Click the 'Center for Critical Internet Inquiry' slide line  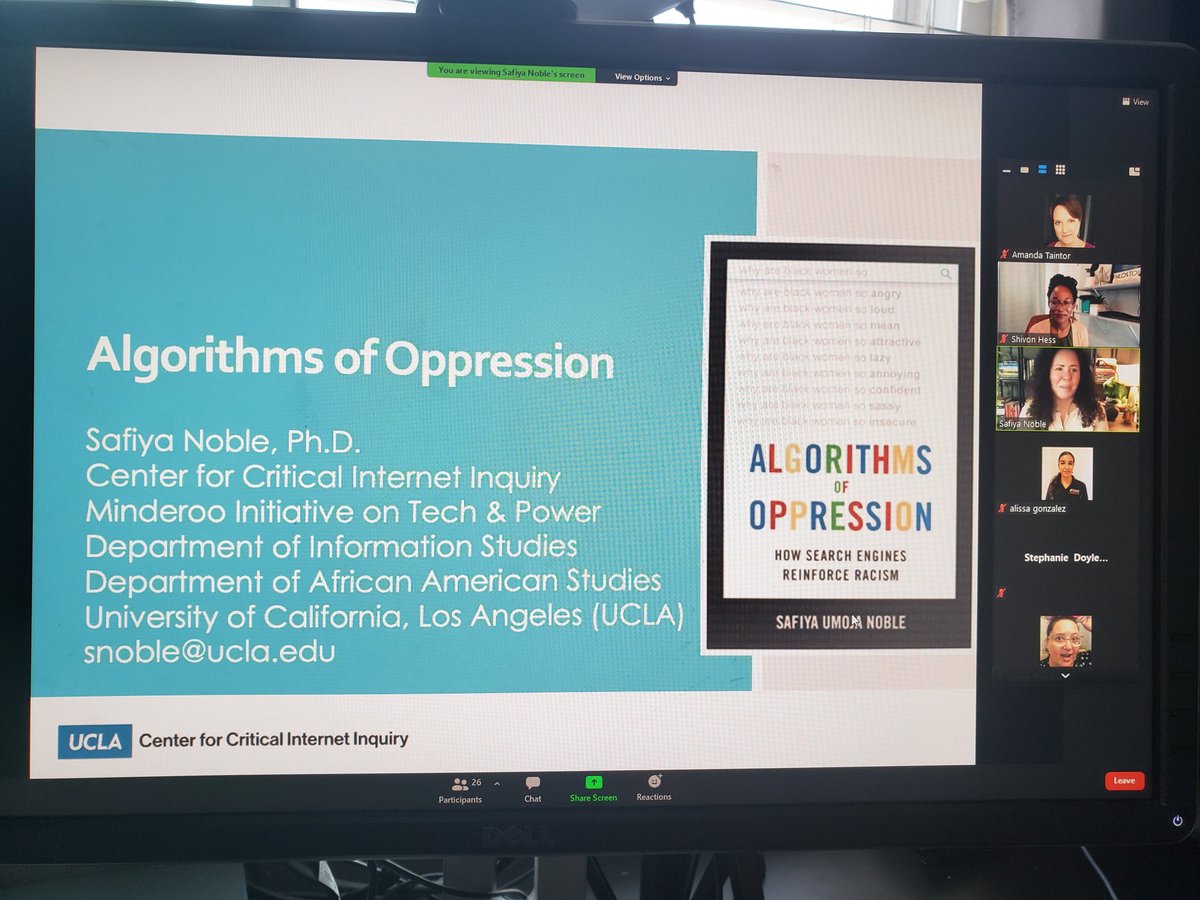[x=323, y=477]
